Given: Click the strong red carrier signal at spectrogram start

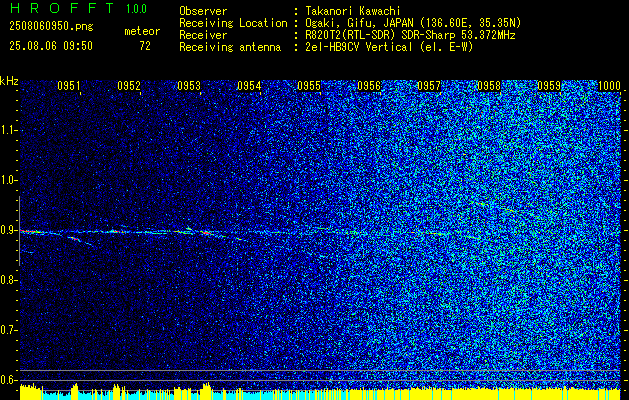Looking at the screenshot, I should pyautogui.click(x=30, y=231).
